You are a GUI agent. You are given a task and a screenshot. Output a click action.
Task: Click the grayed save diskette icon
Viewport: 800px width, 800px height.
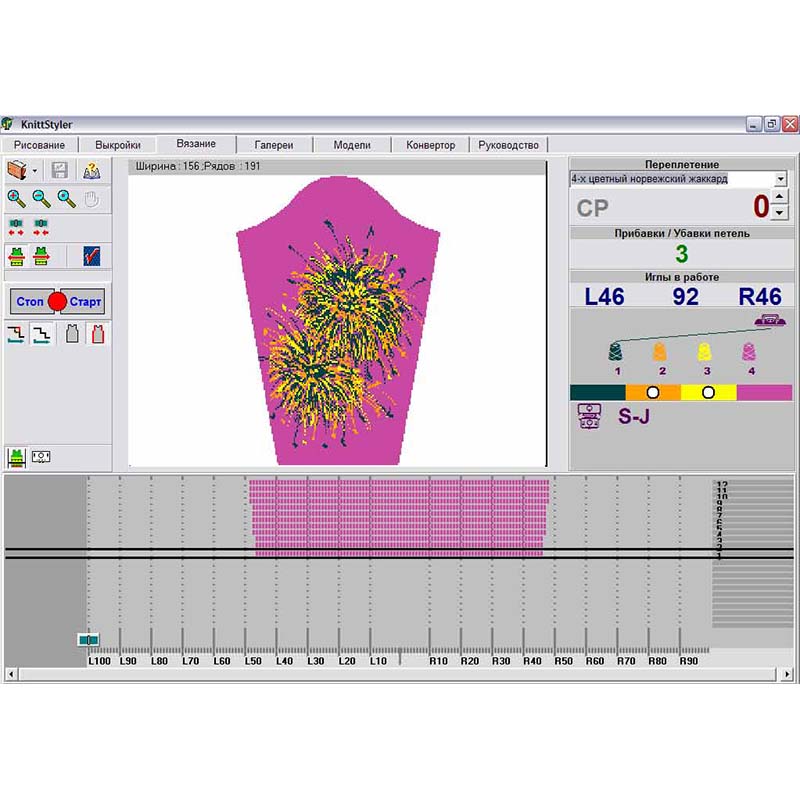[60, 170]
